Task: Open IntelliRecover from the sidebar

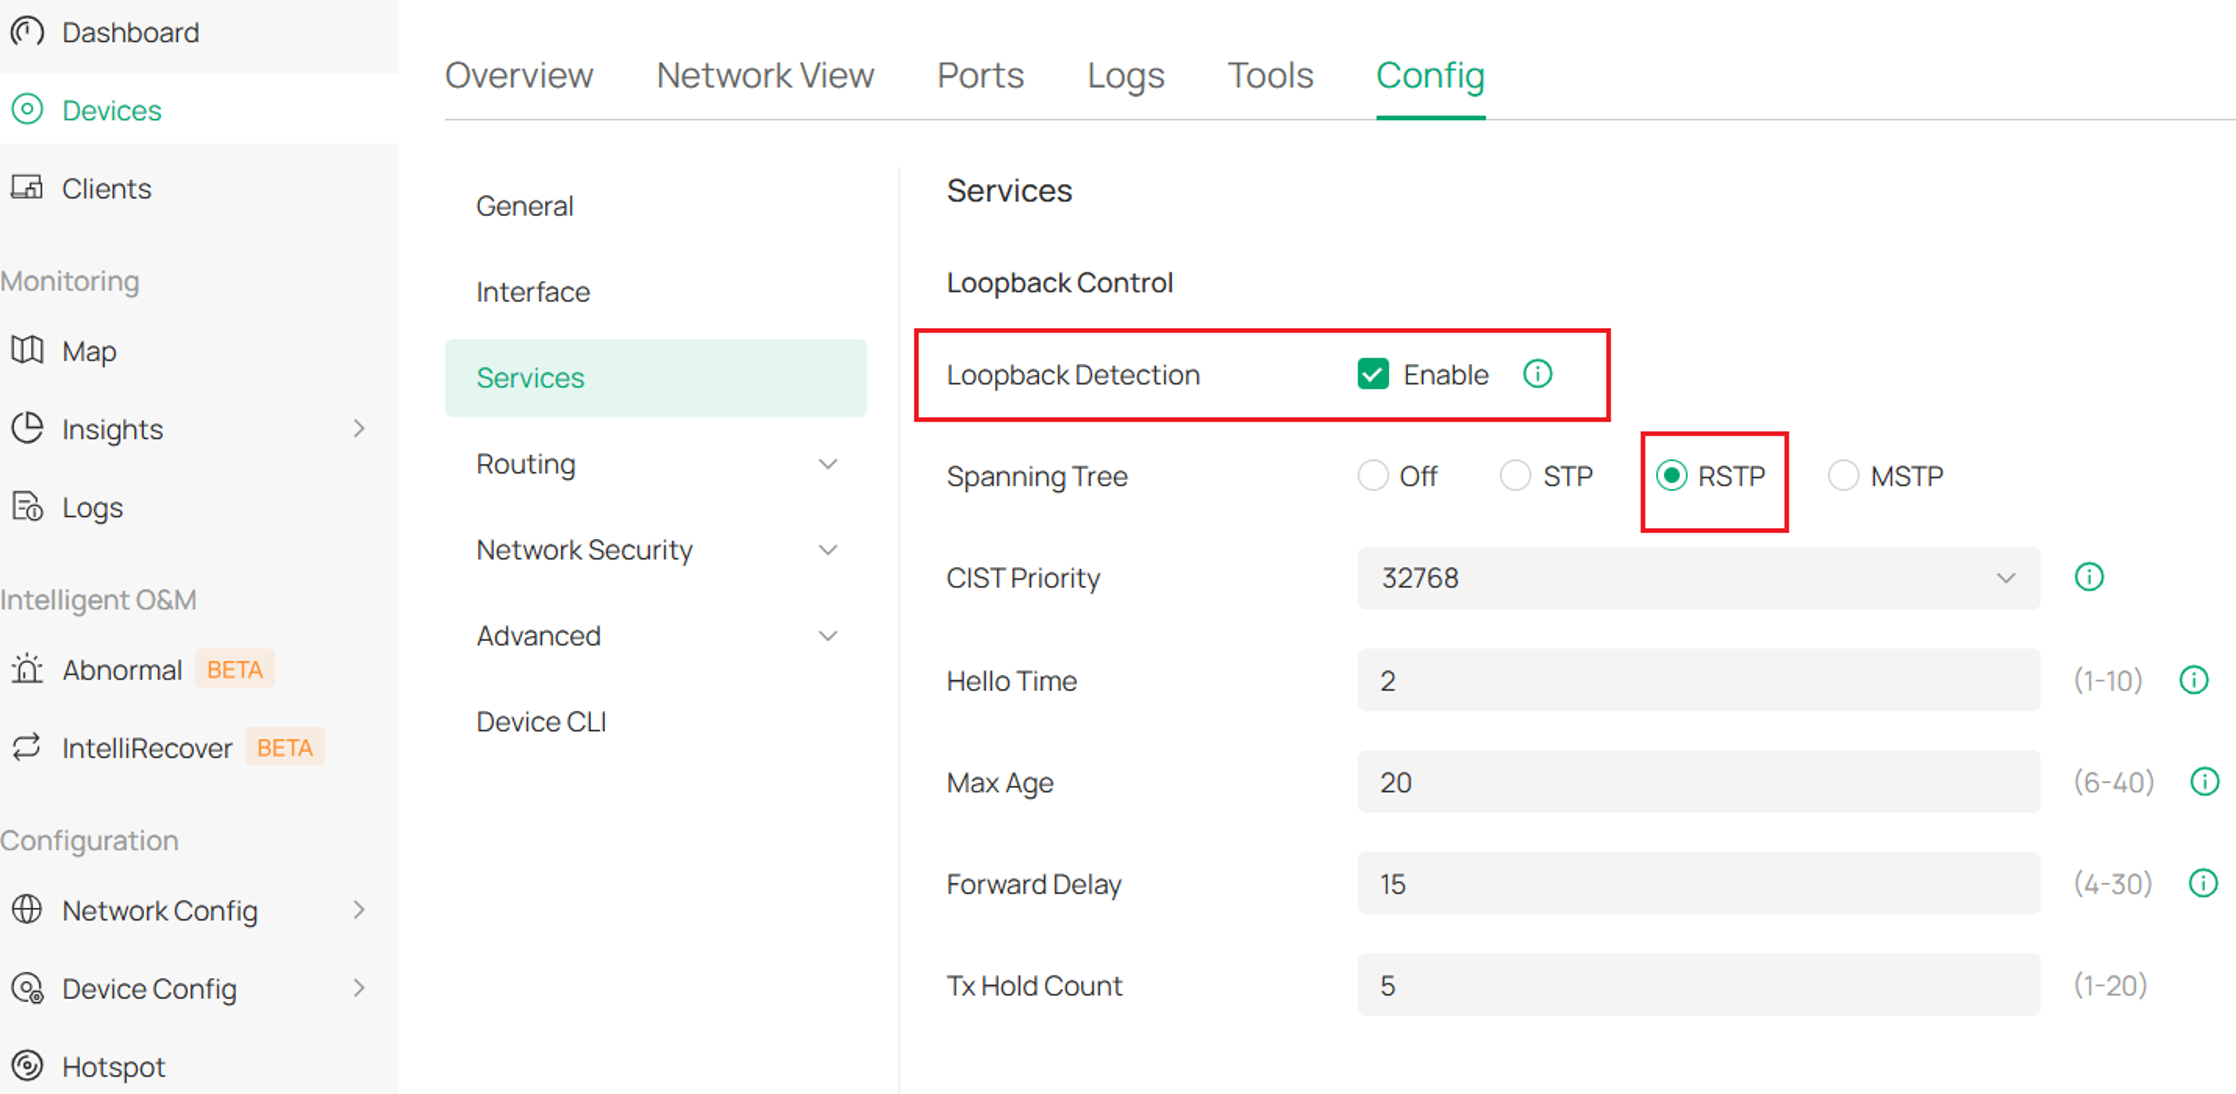Action: click(x=147, y=748)
